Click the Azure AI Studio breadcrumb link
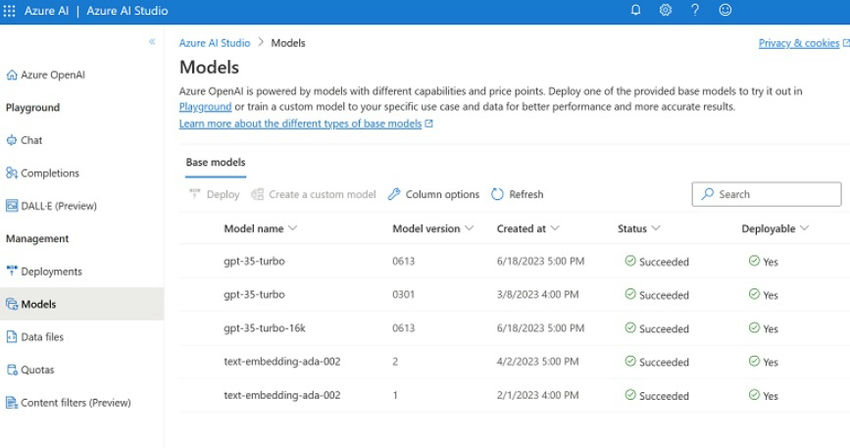 coord(215,43)
